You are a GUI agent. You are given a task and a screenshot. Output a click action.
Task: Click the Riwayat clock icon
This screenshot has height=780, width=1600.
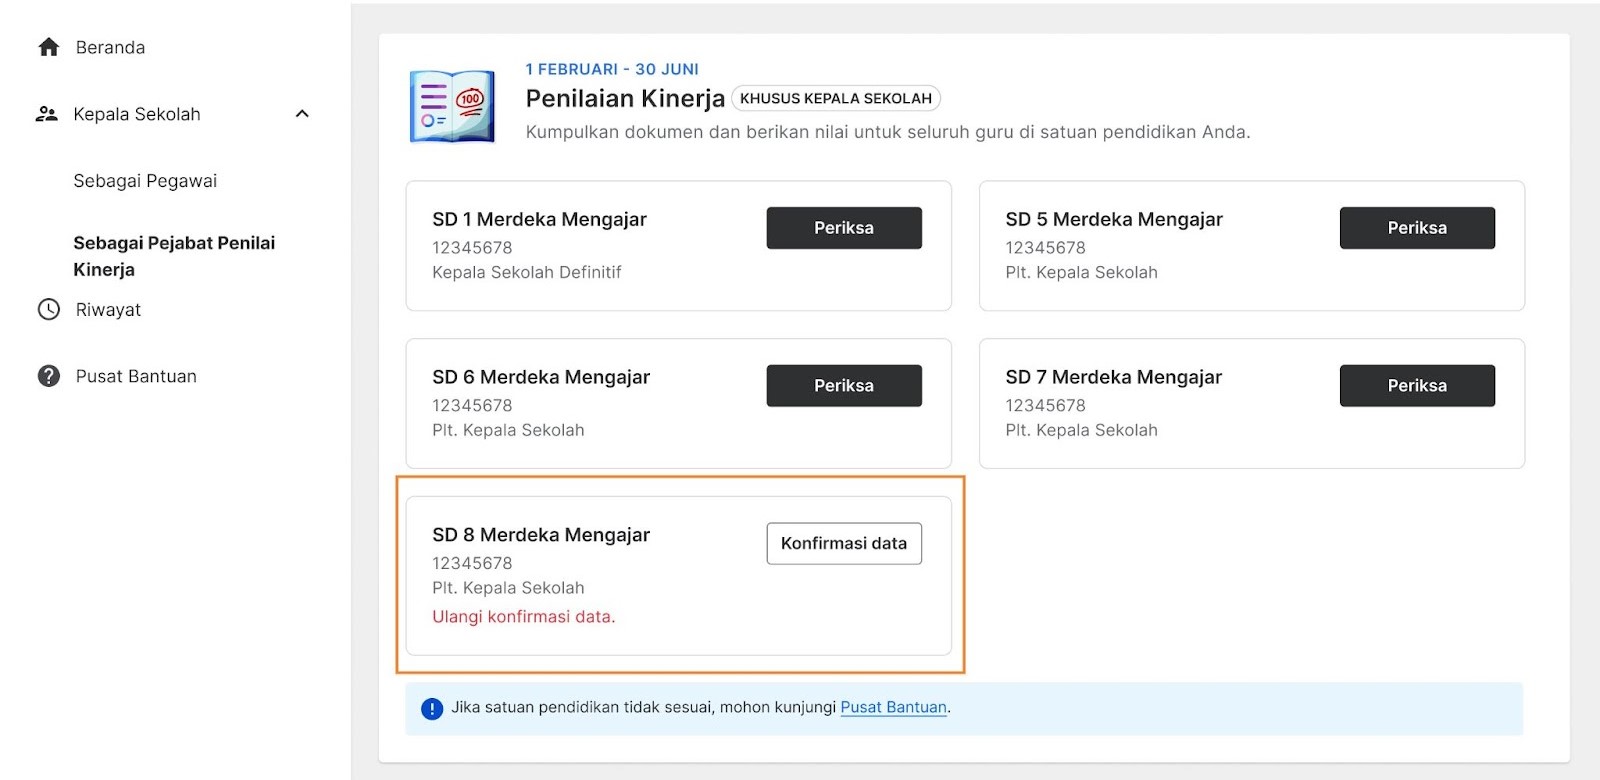click(x=48, y=309)
